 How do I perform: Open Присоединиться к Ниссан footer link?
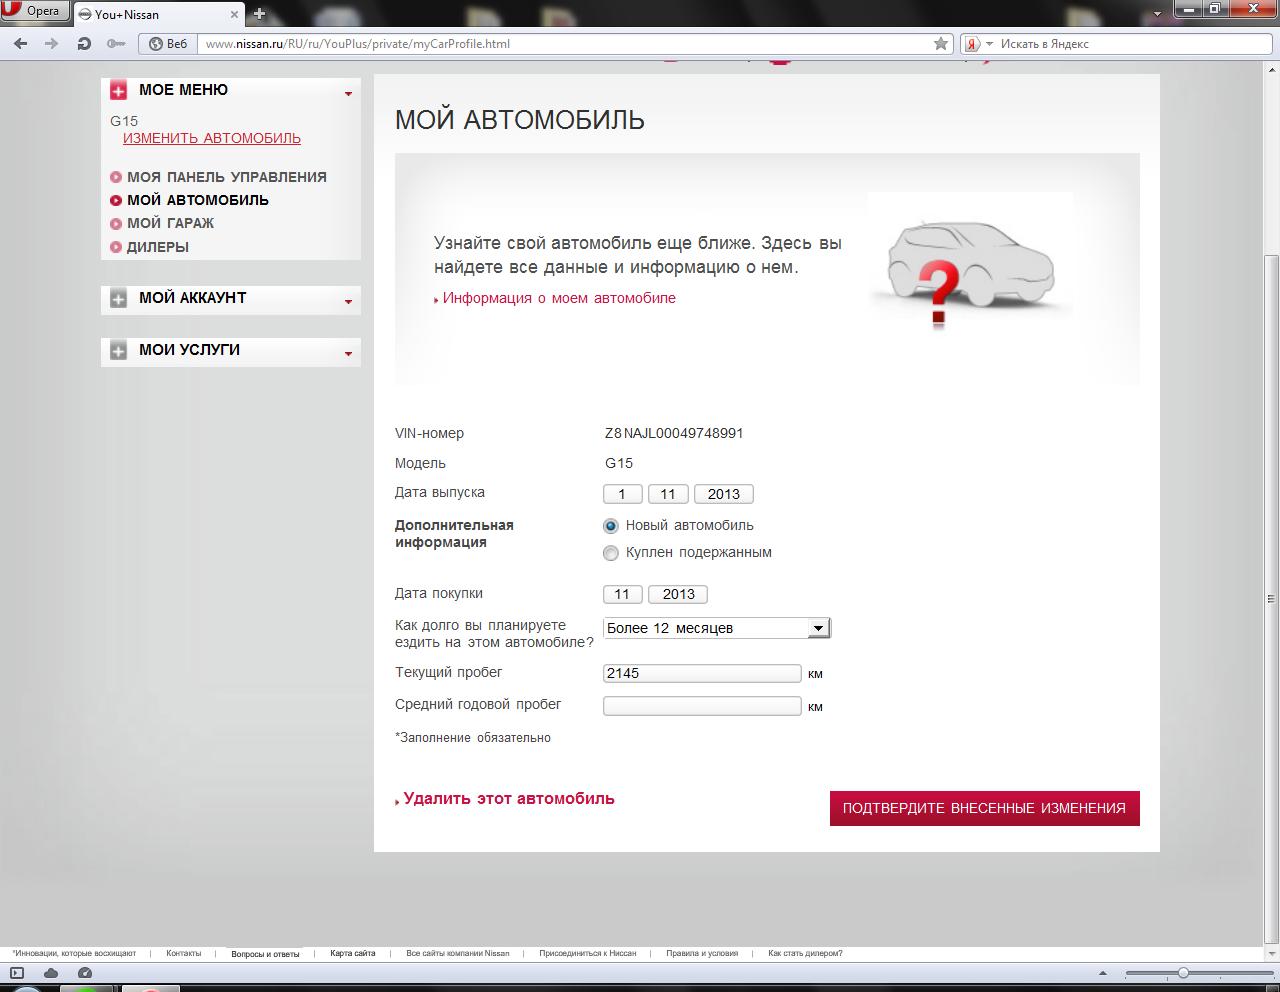click(588, 953)
